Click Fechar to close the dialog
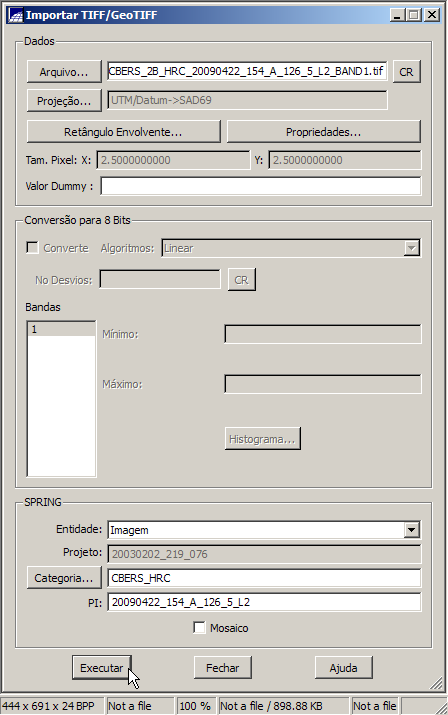448x715 pixels. [x=223, y=668]
